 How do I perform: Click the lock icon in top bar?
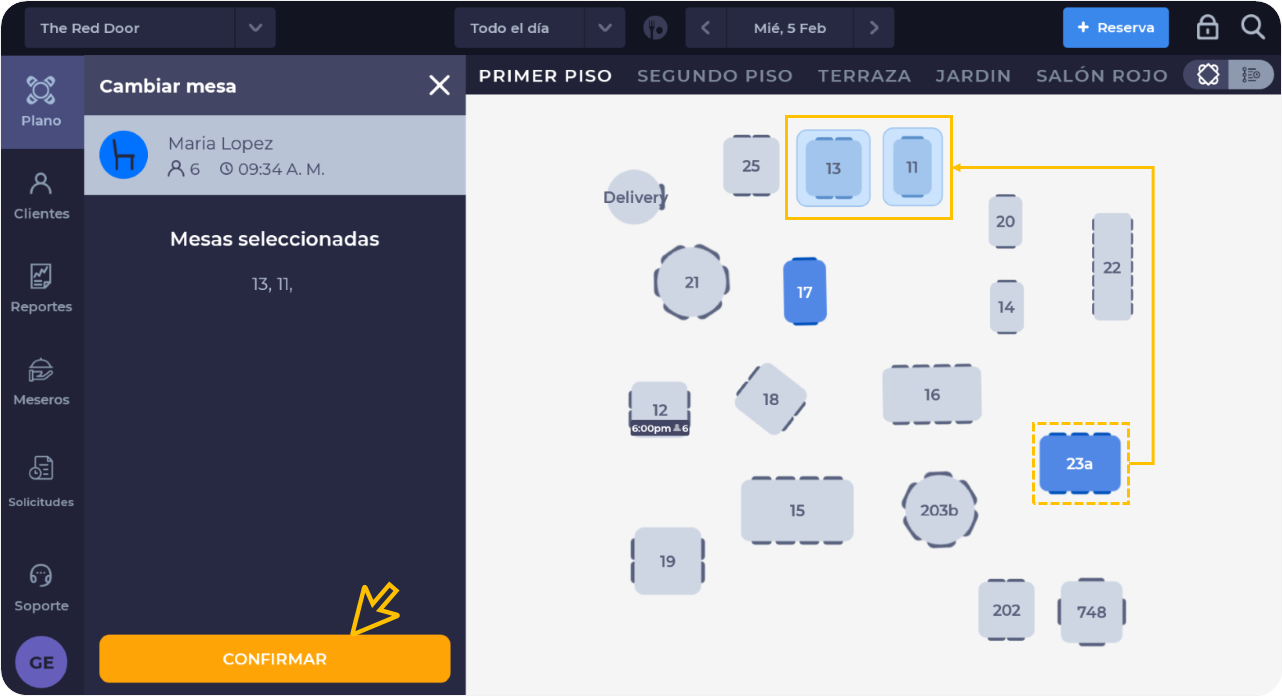[1207, 28]
